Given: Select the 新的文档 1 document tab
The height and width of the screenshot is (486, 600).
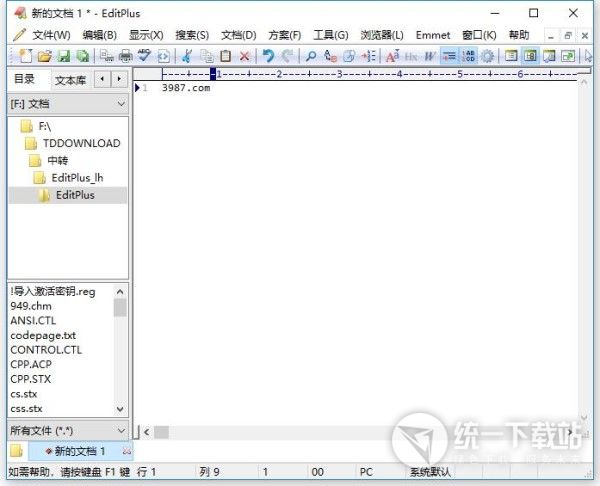Looking at the screenshot, I should point(80,452).
